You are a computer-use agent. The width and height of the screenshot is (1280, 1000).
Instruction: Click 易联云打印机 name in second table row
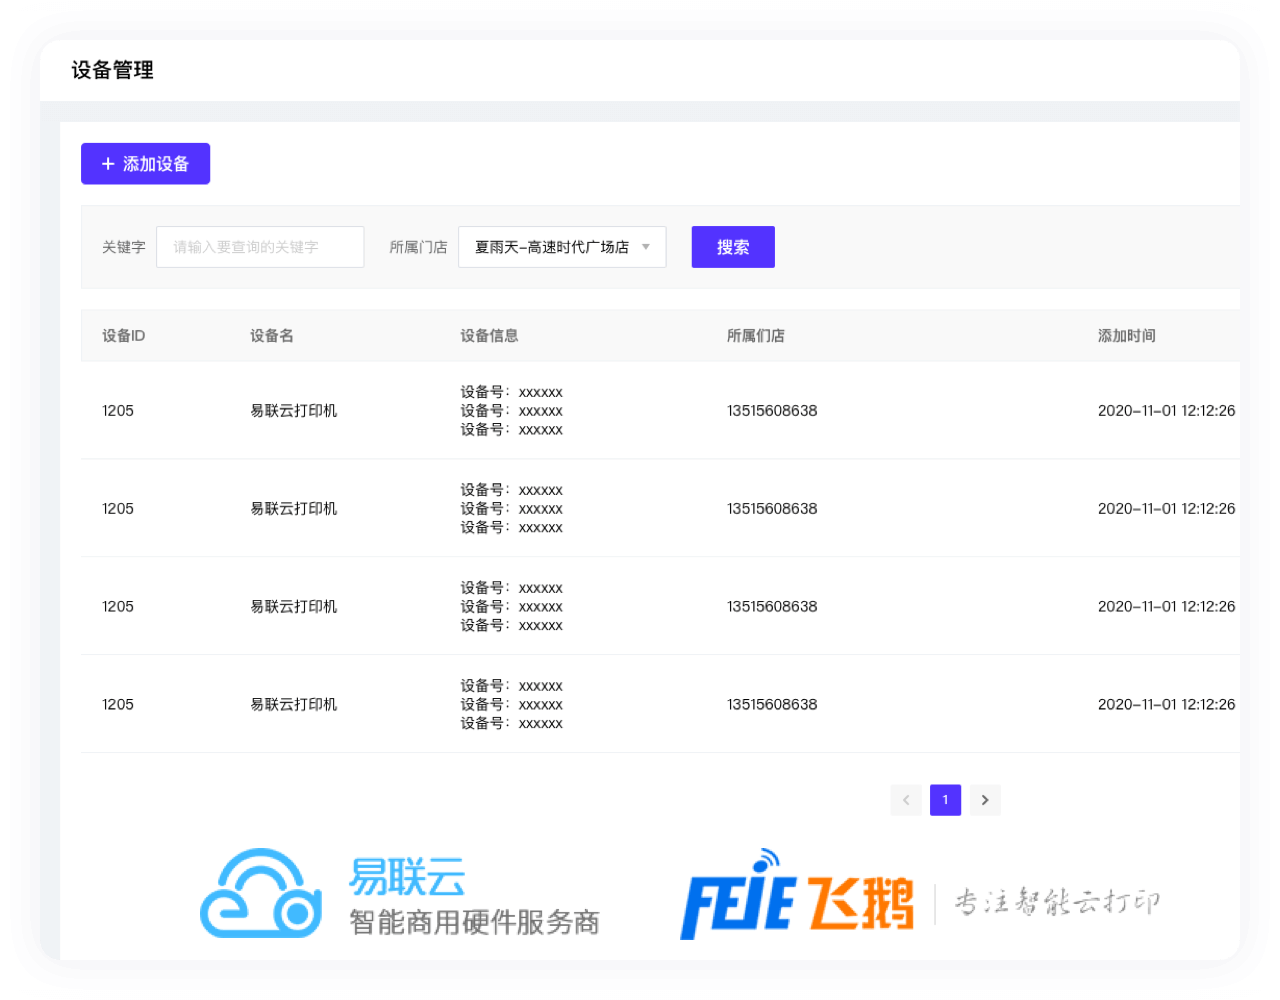point(294,509)
